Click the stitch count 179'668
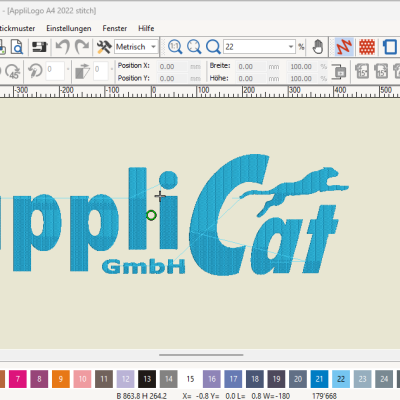400x400 pixels. coord(324,396)
